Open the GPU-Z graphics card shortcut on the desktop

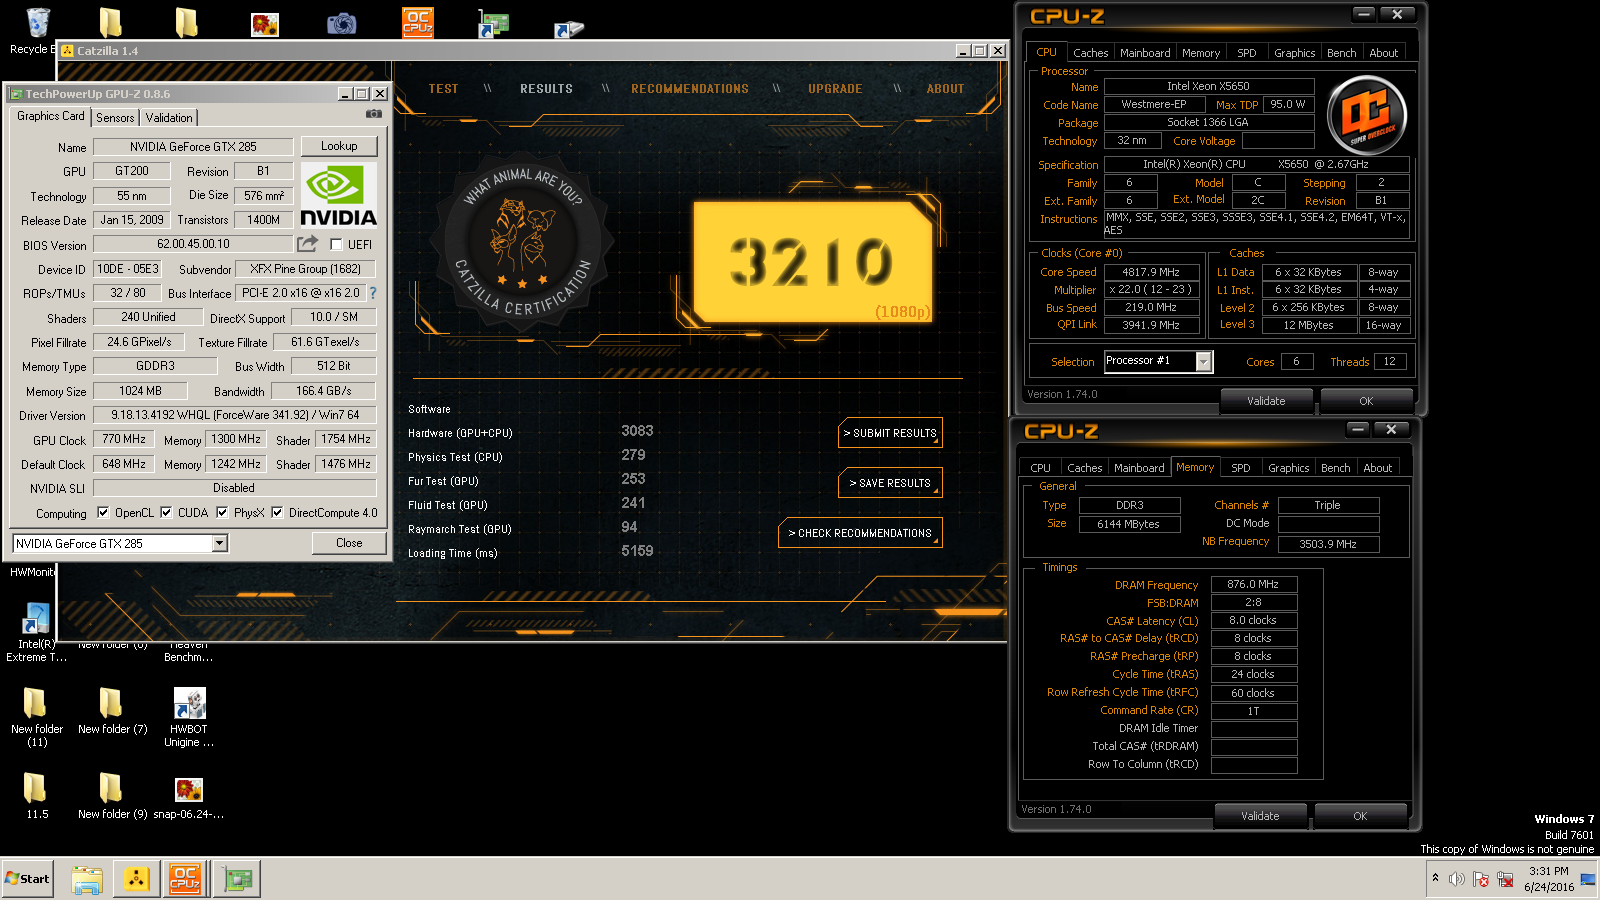[493, 24]
